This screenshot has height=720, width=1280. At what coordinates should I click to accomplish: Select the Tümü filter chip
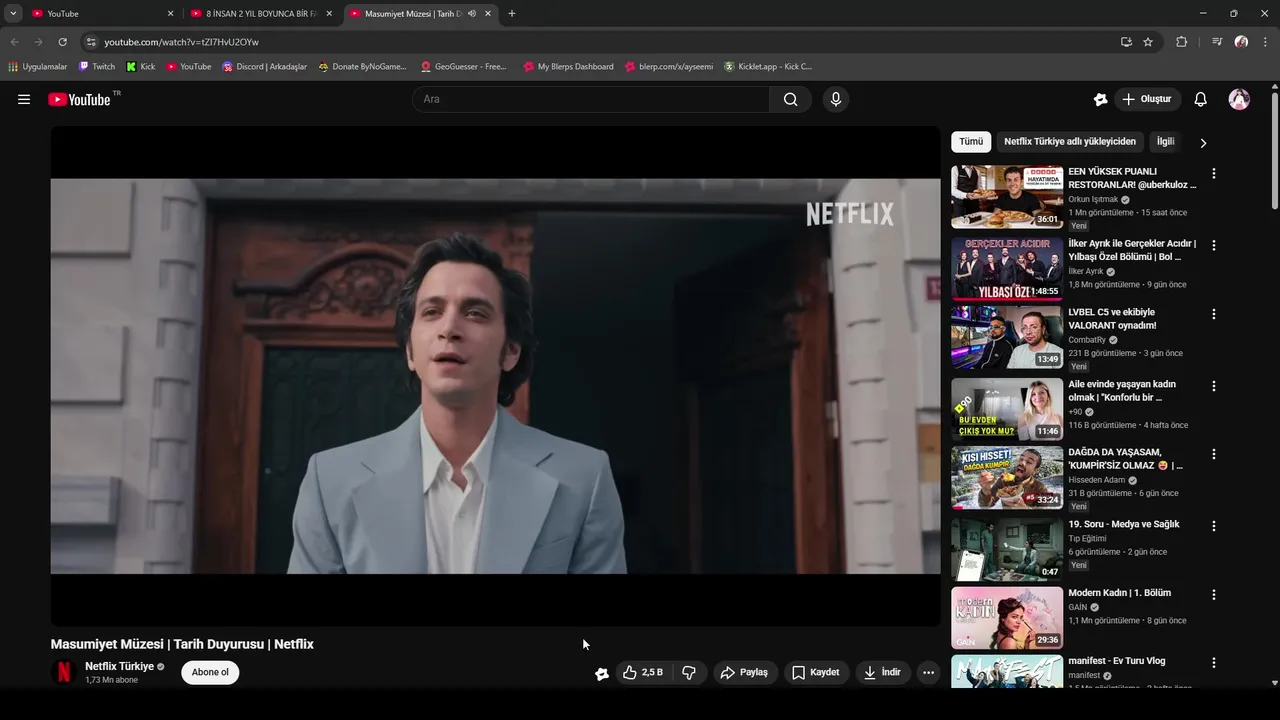point(971,142)
